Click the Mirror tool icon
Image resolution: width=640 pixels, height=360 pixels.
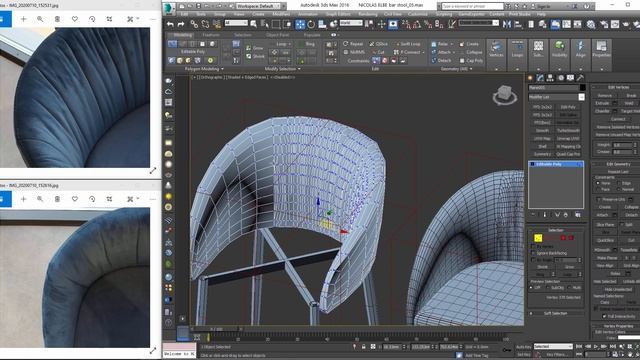507,24
